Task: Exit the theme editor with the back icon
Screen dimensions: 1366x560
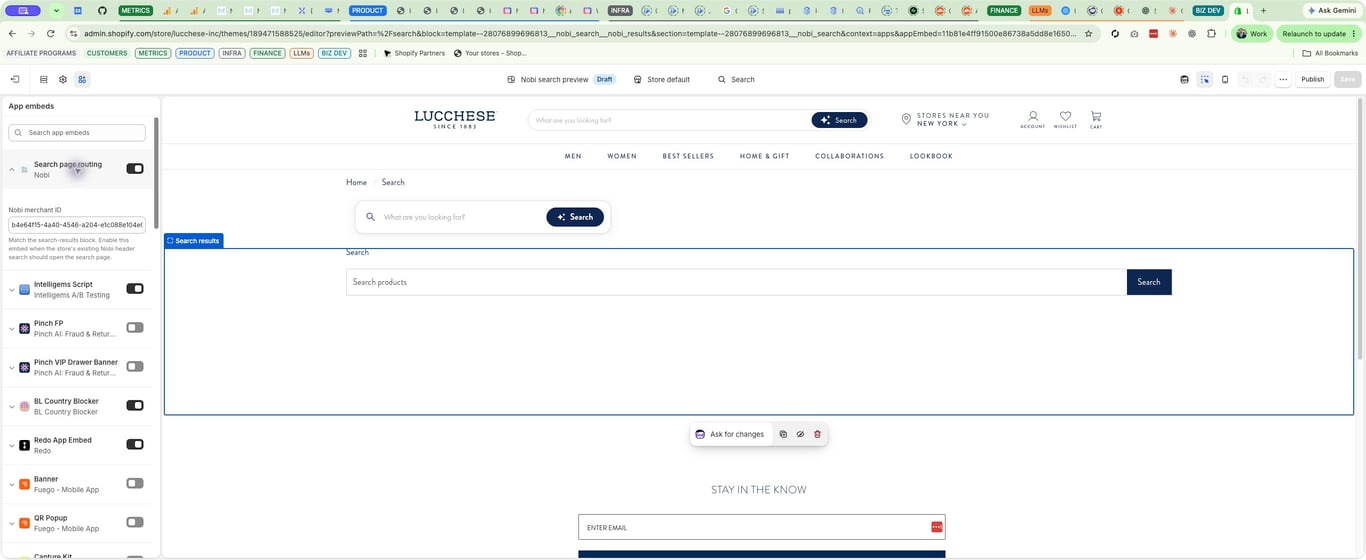Action: coord(15,79)
